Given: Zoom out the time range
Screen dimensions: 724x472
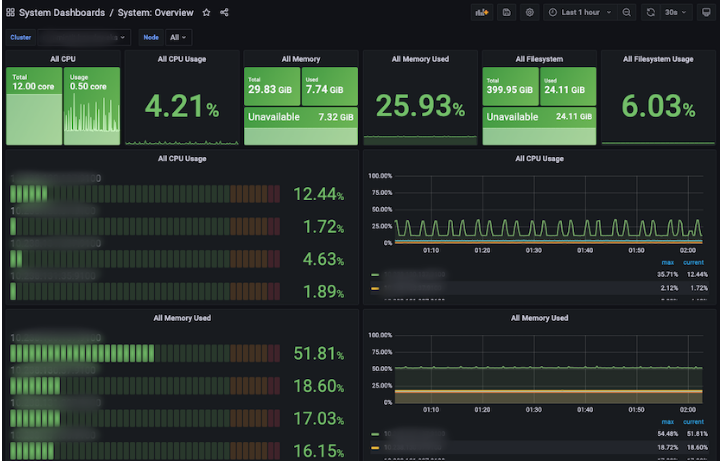Looking at the screenshot, I should tap(627, 12).
